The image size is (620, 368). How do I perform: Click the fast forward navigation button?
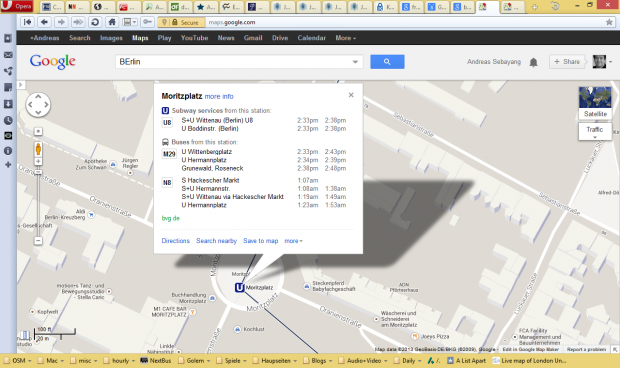tap(78, 22)
